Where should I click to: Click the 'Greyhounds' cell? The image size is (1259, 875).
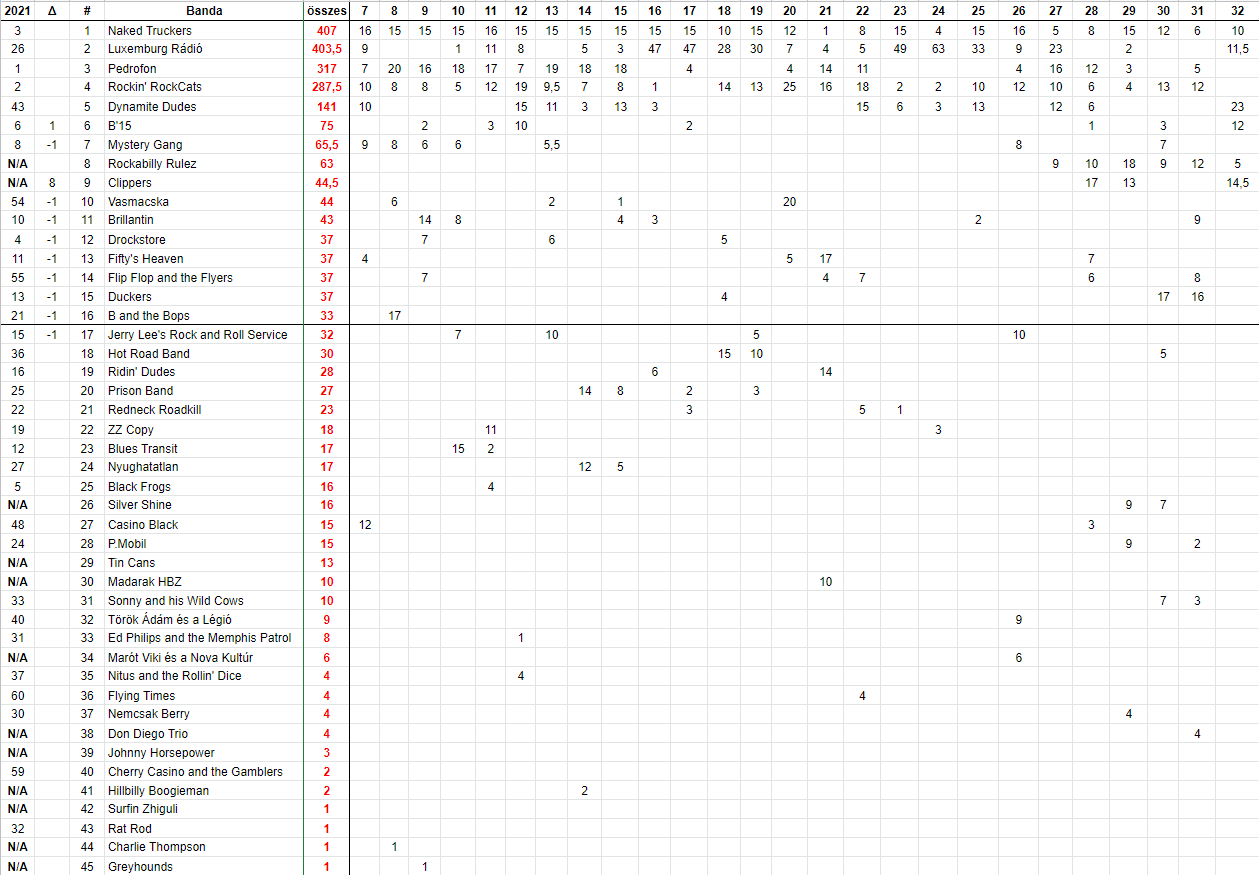point(204,867)
